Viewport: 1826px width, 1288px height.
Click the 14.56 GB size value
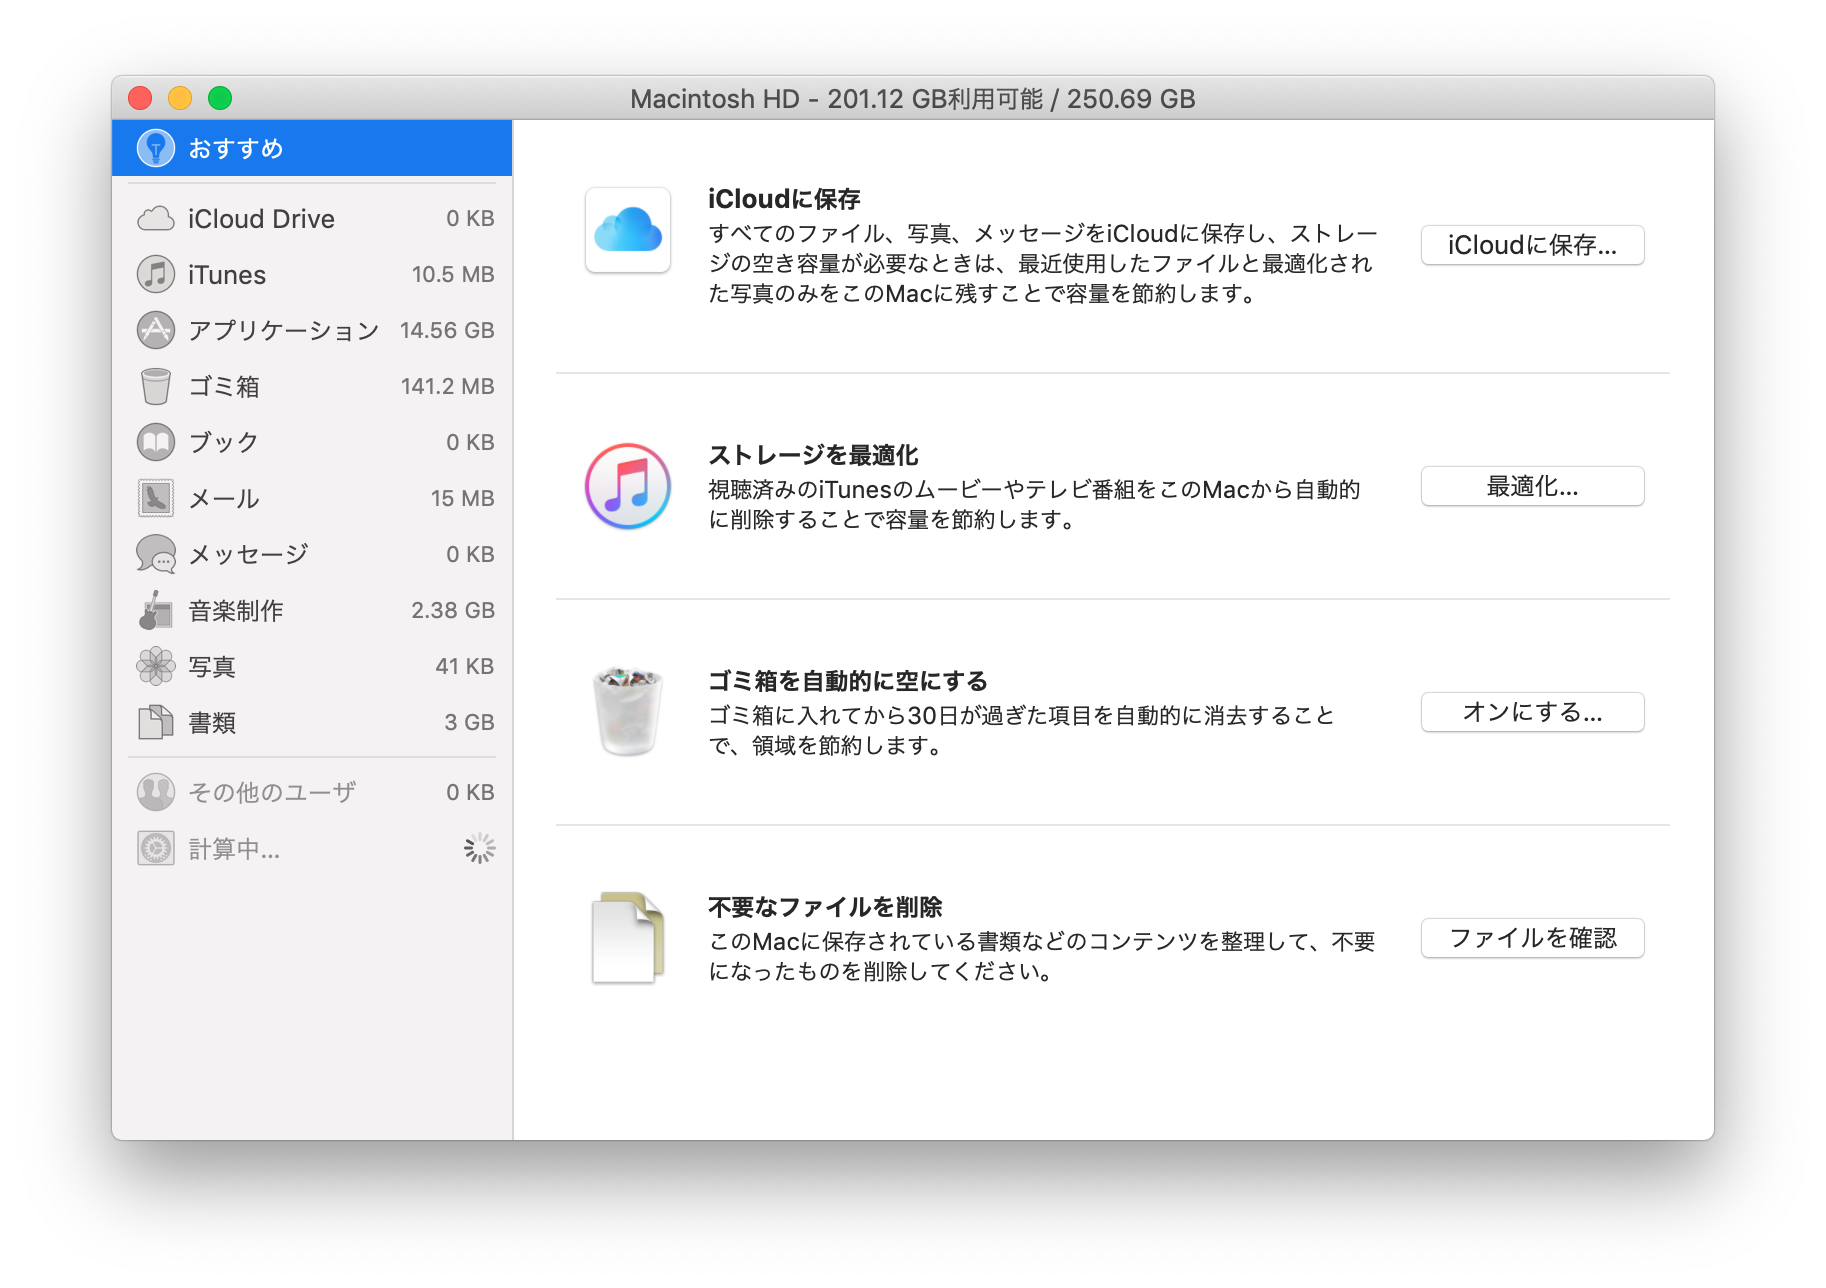coord(447,330)
